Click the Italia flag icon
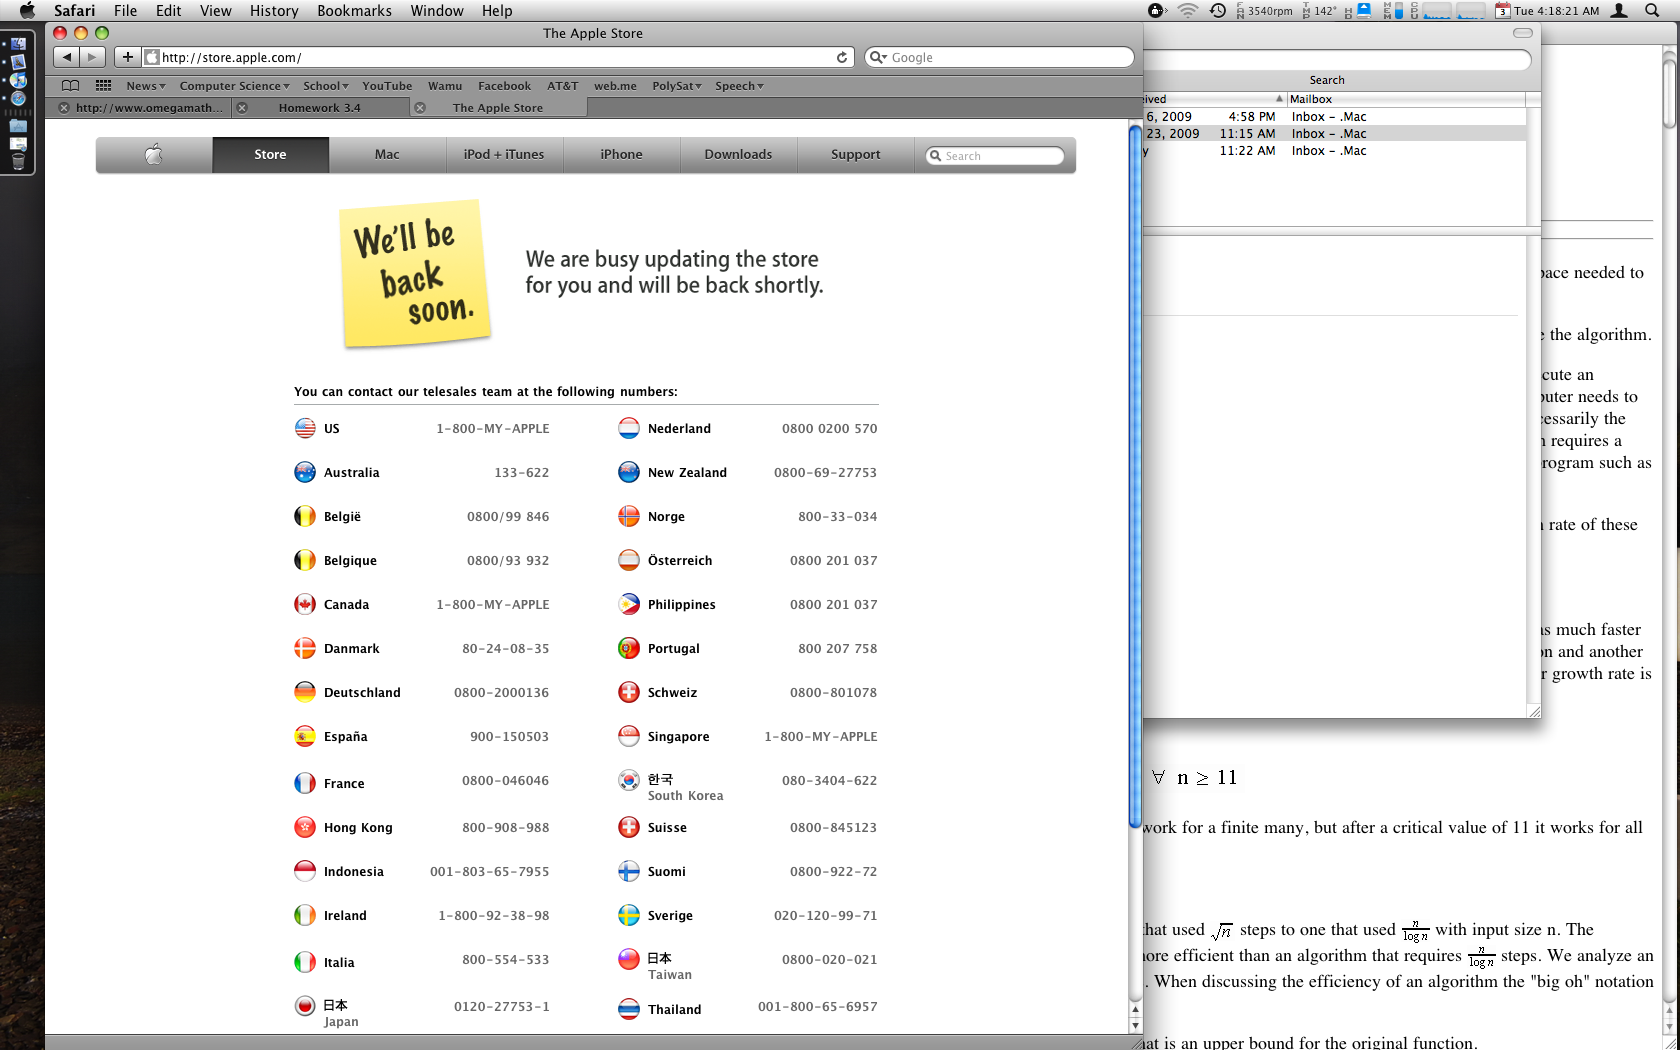 click(x=305, y=962)
